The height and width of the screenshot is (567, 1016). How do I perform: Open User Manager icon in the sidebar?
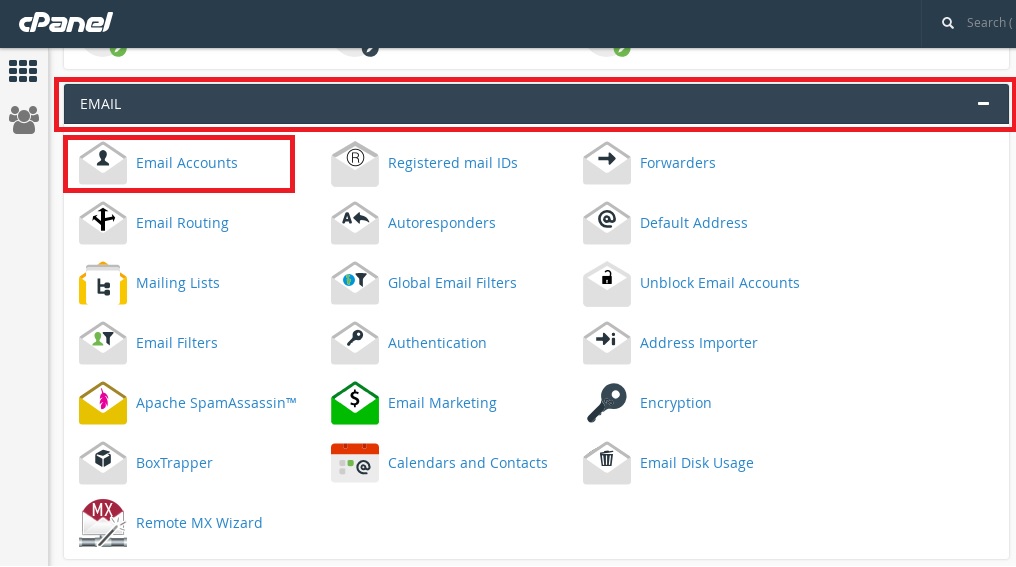[24, 120]
